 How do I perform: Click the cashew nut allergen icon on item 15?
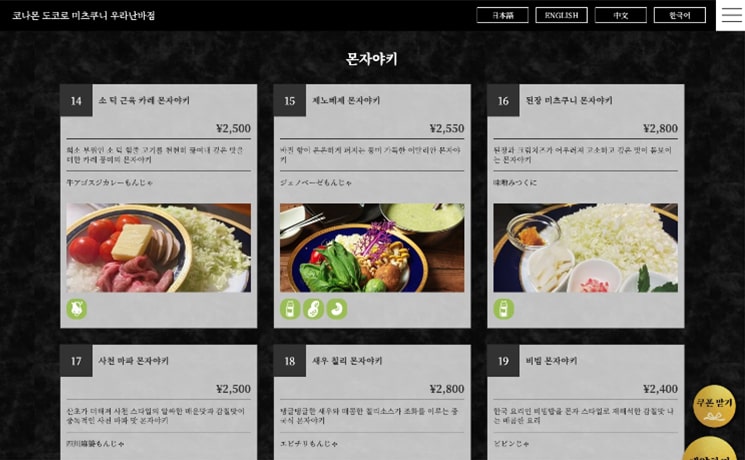click(337, 309)
